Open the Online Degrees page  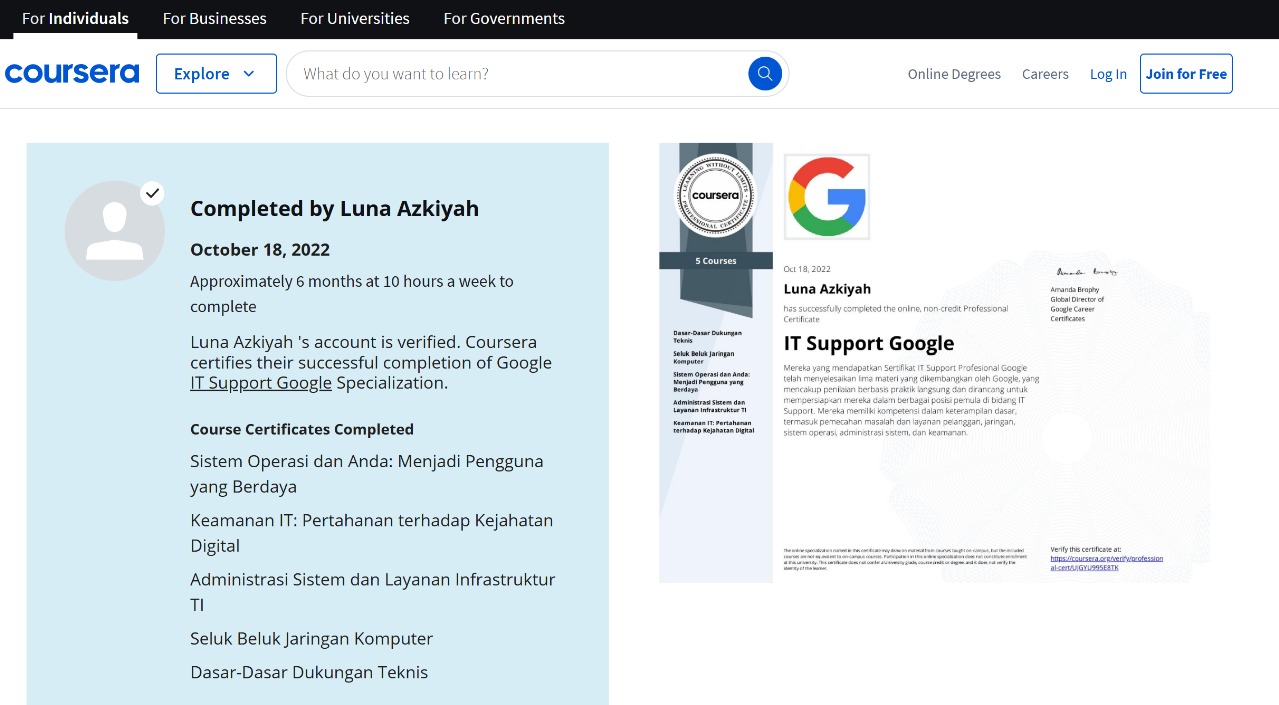(954, 74)
